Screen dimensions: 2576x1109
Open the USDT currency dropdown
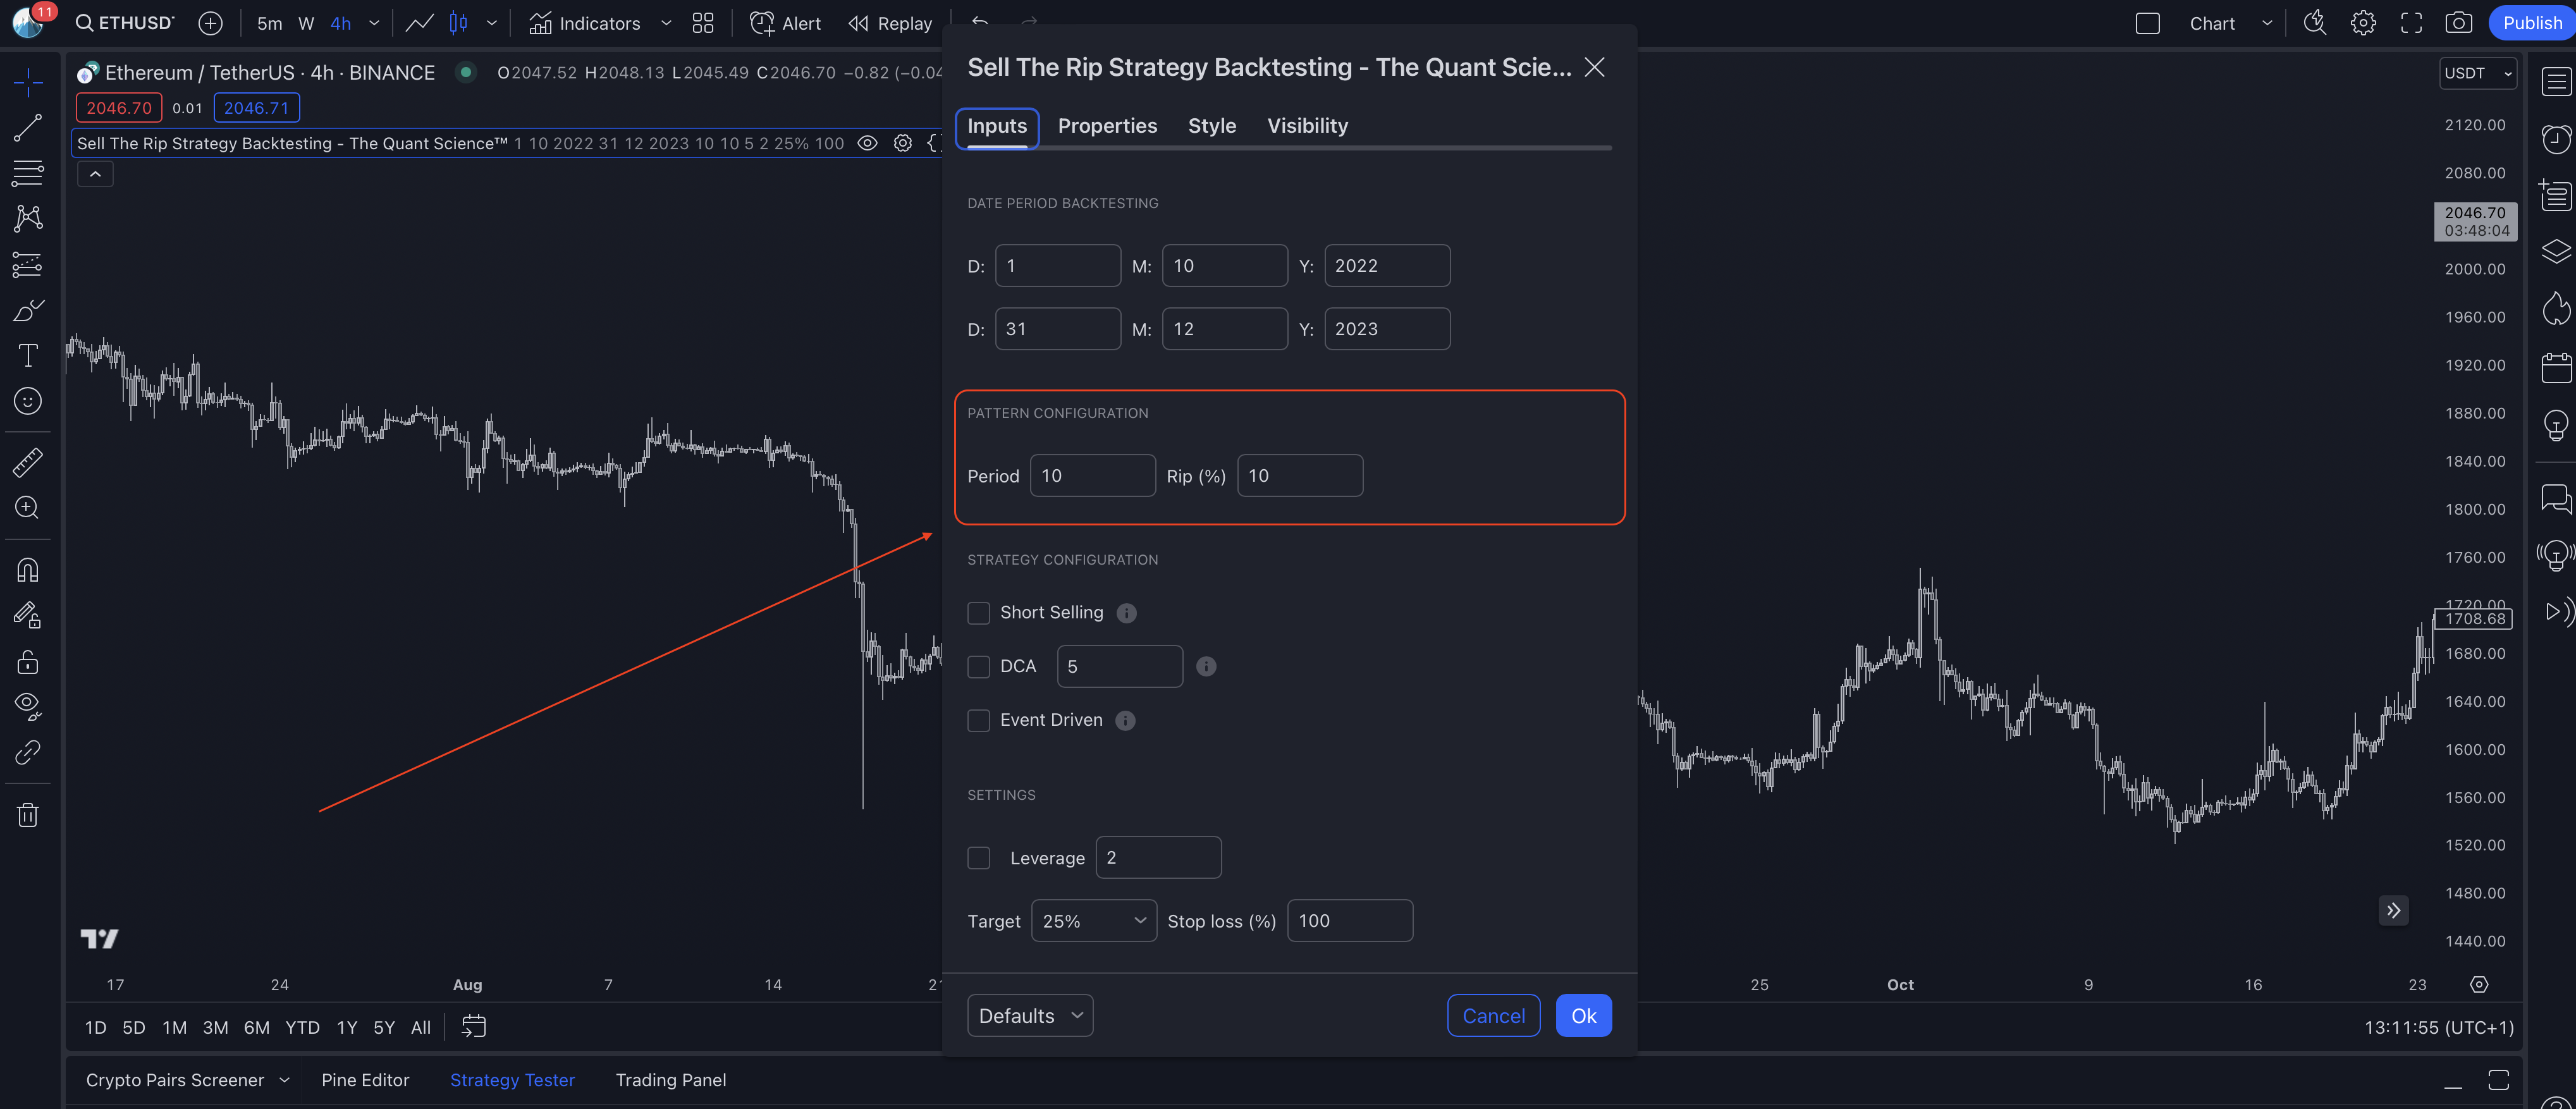pyautogui.click(x=2477, y=73)
